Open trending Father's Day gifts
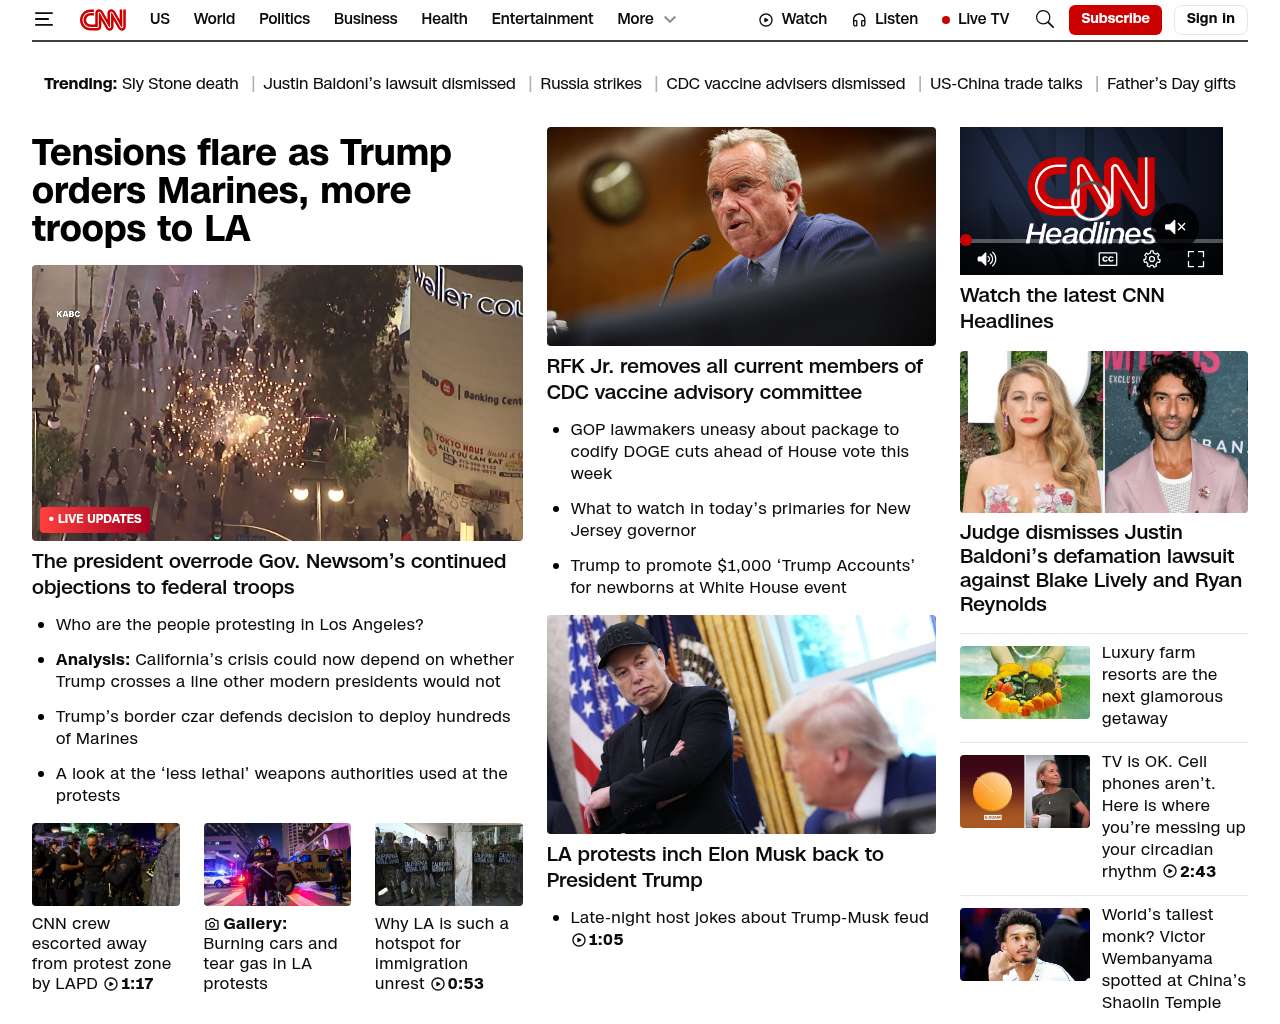The width and height of the screenshot is (1280, 1024). click(1171, 84)
